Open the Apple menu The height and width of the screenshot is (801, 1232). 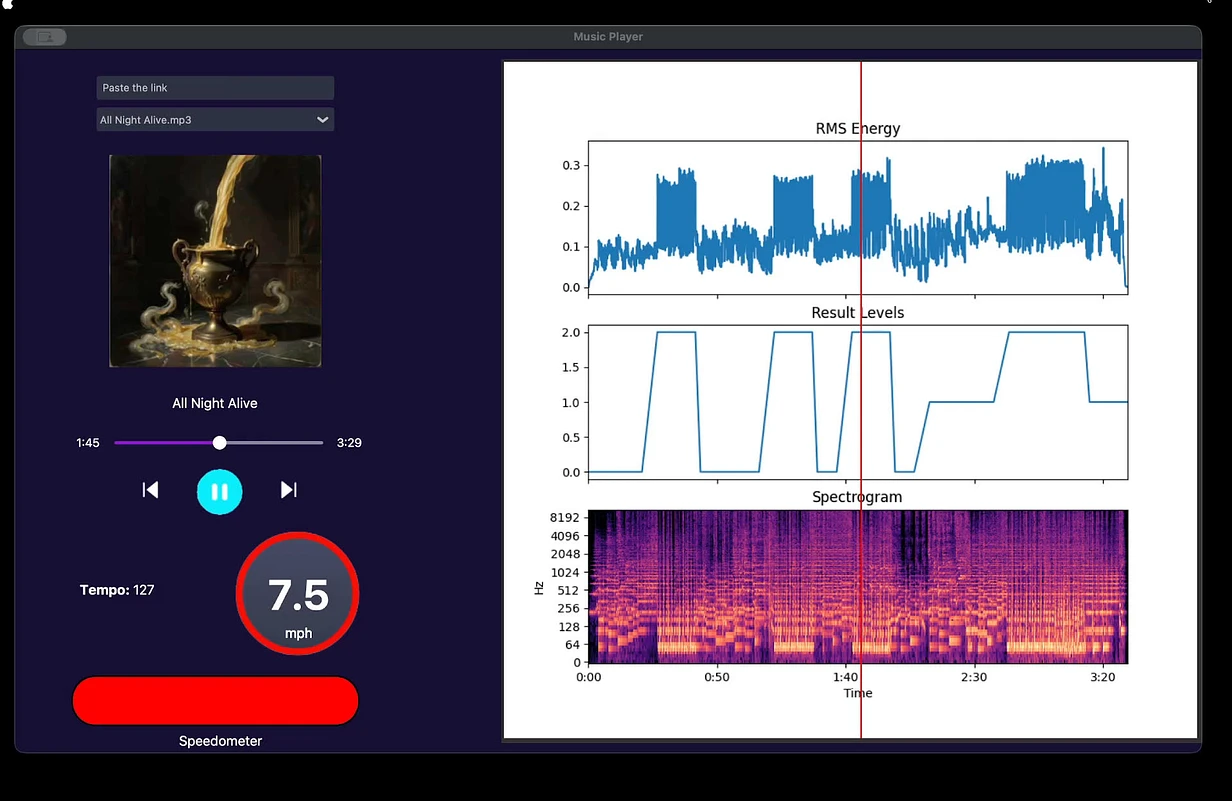coord(6,4)
